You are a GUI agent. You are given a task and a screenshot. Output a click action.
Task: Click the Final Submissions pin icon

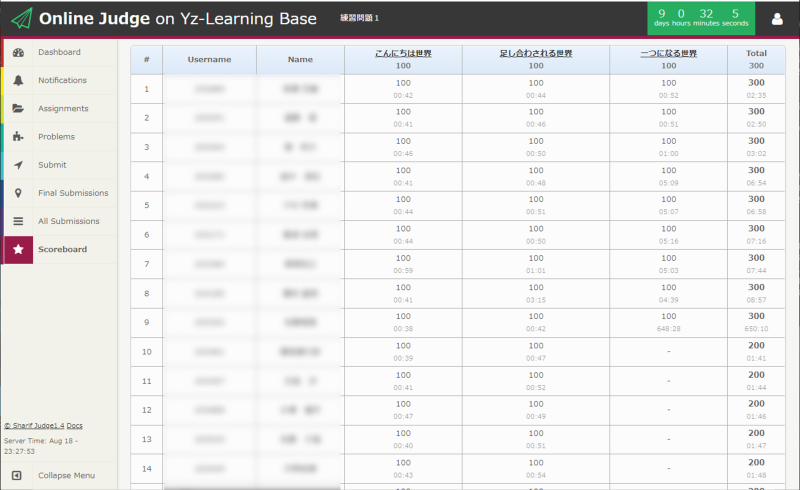[x=18, y=193]
